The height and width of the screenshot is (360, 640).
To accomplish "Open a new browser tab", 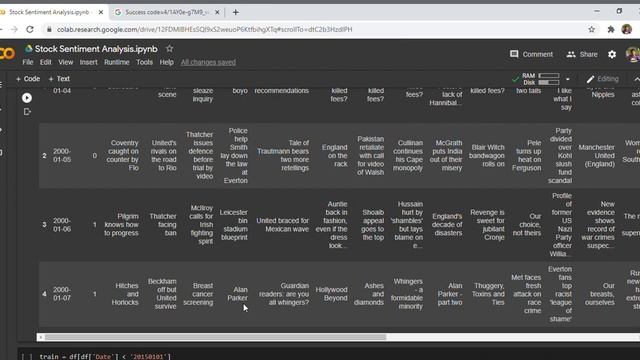I will [x=236, y=12].
